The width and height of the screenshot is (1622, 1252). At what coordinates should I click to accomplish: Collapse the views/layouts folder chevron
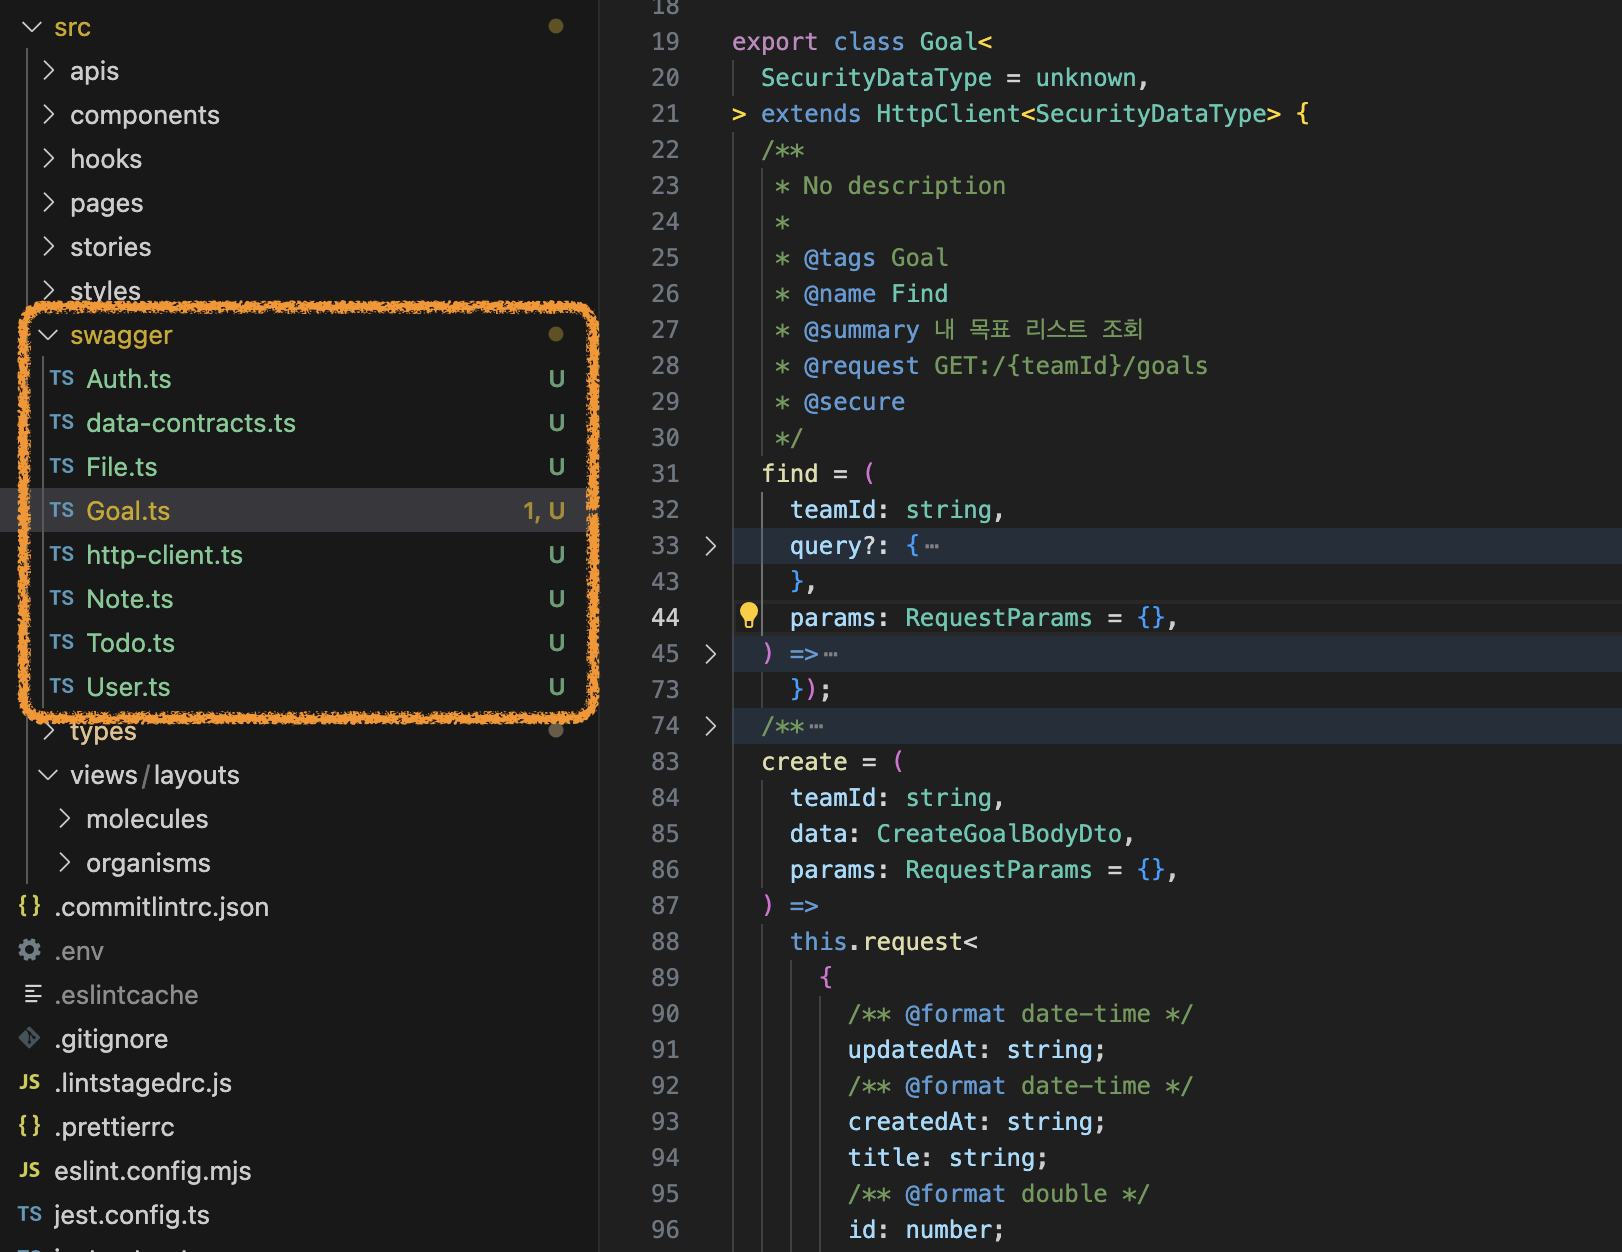point(48,774)
